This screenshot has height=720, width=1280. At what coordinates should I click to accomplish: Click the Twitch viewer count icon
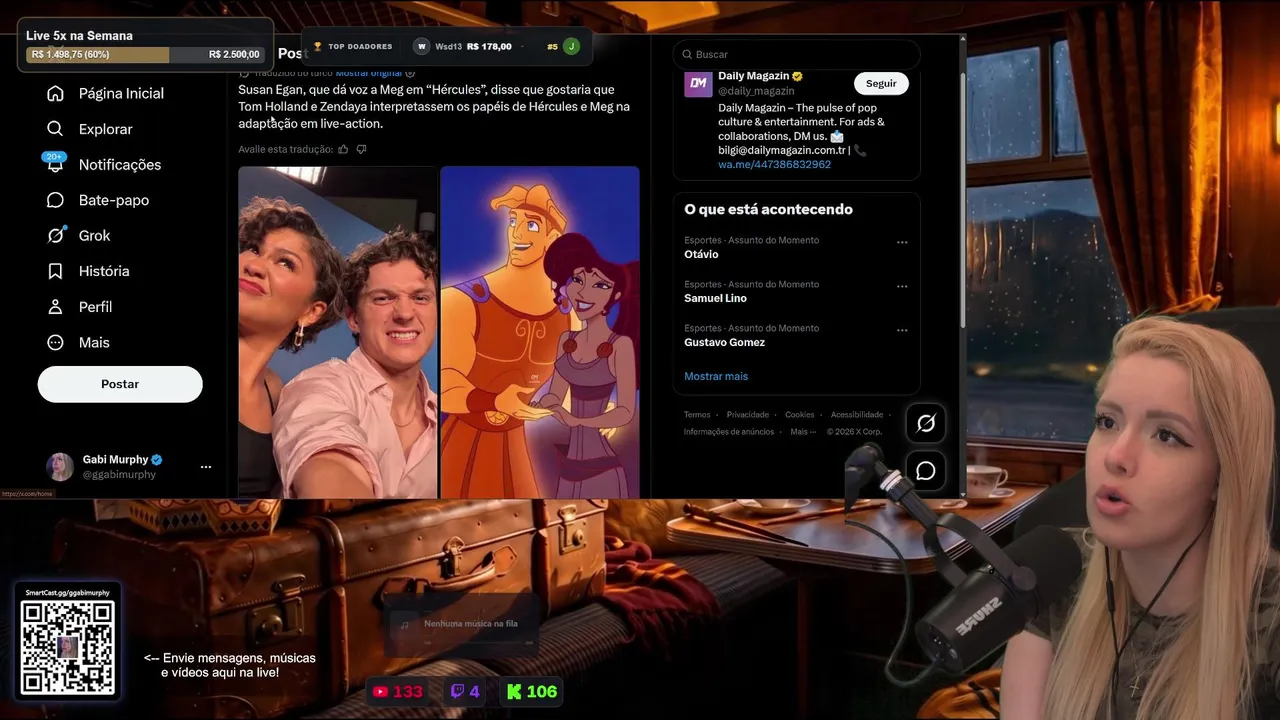pyautogui.click(x=457, y=691)
